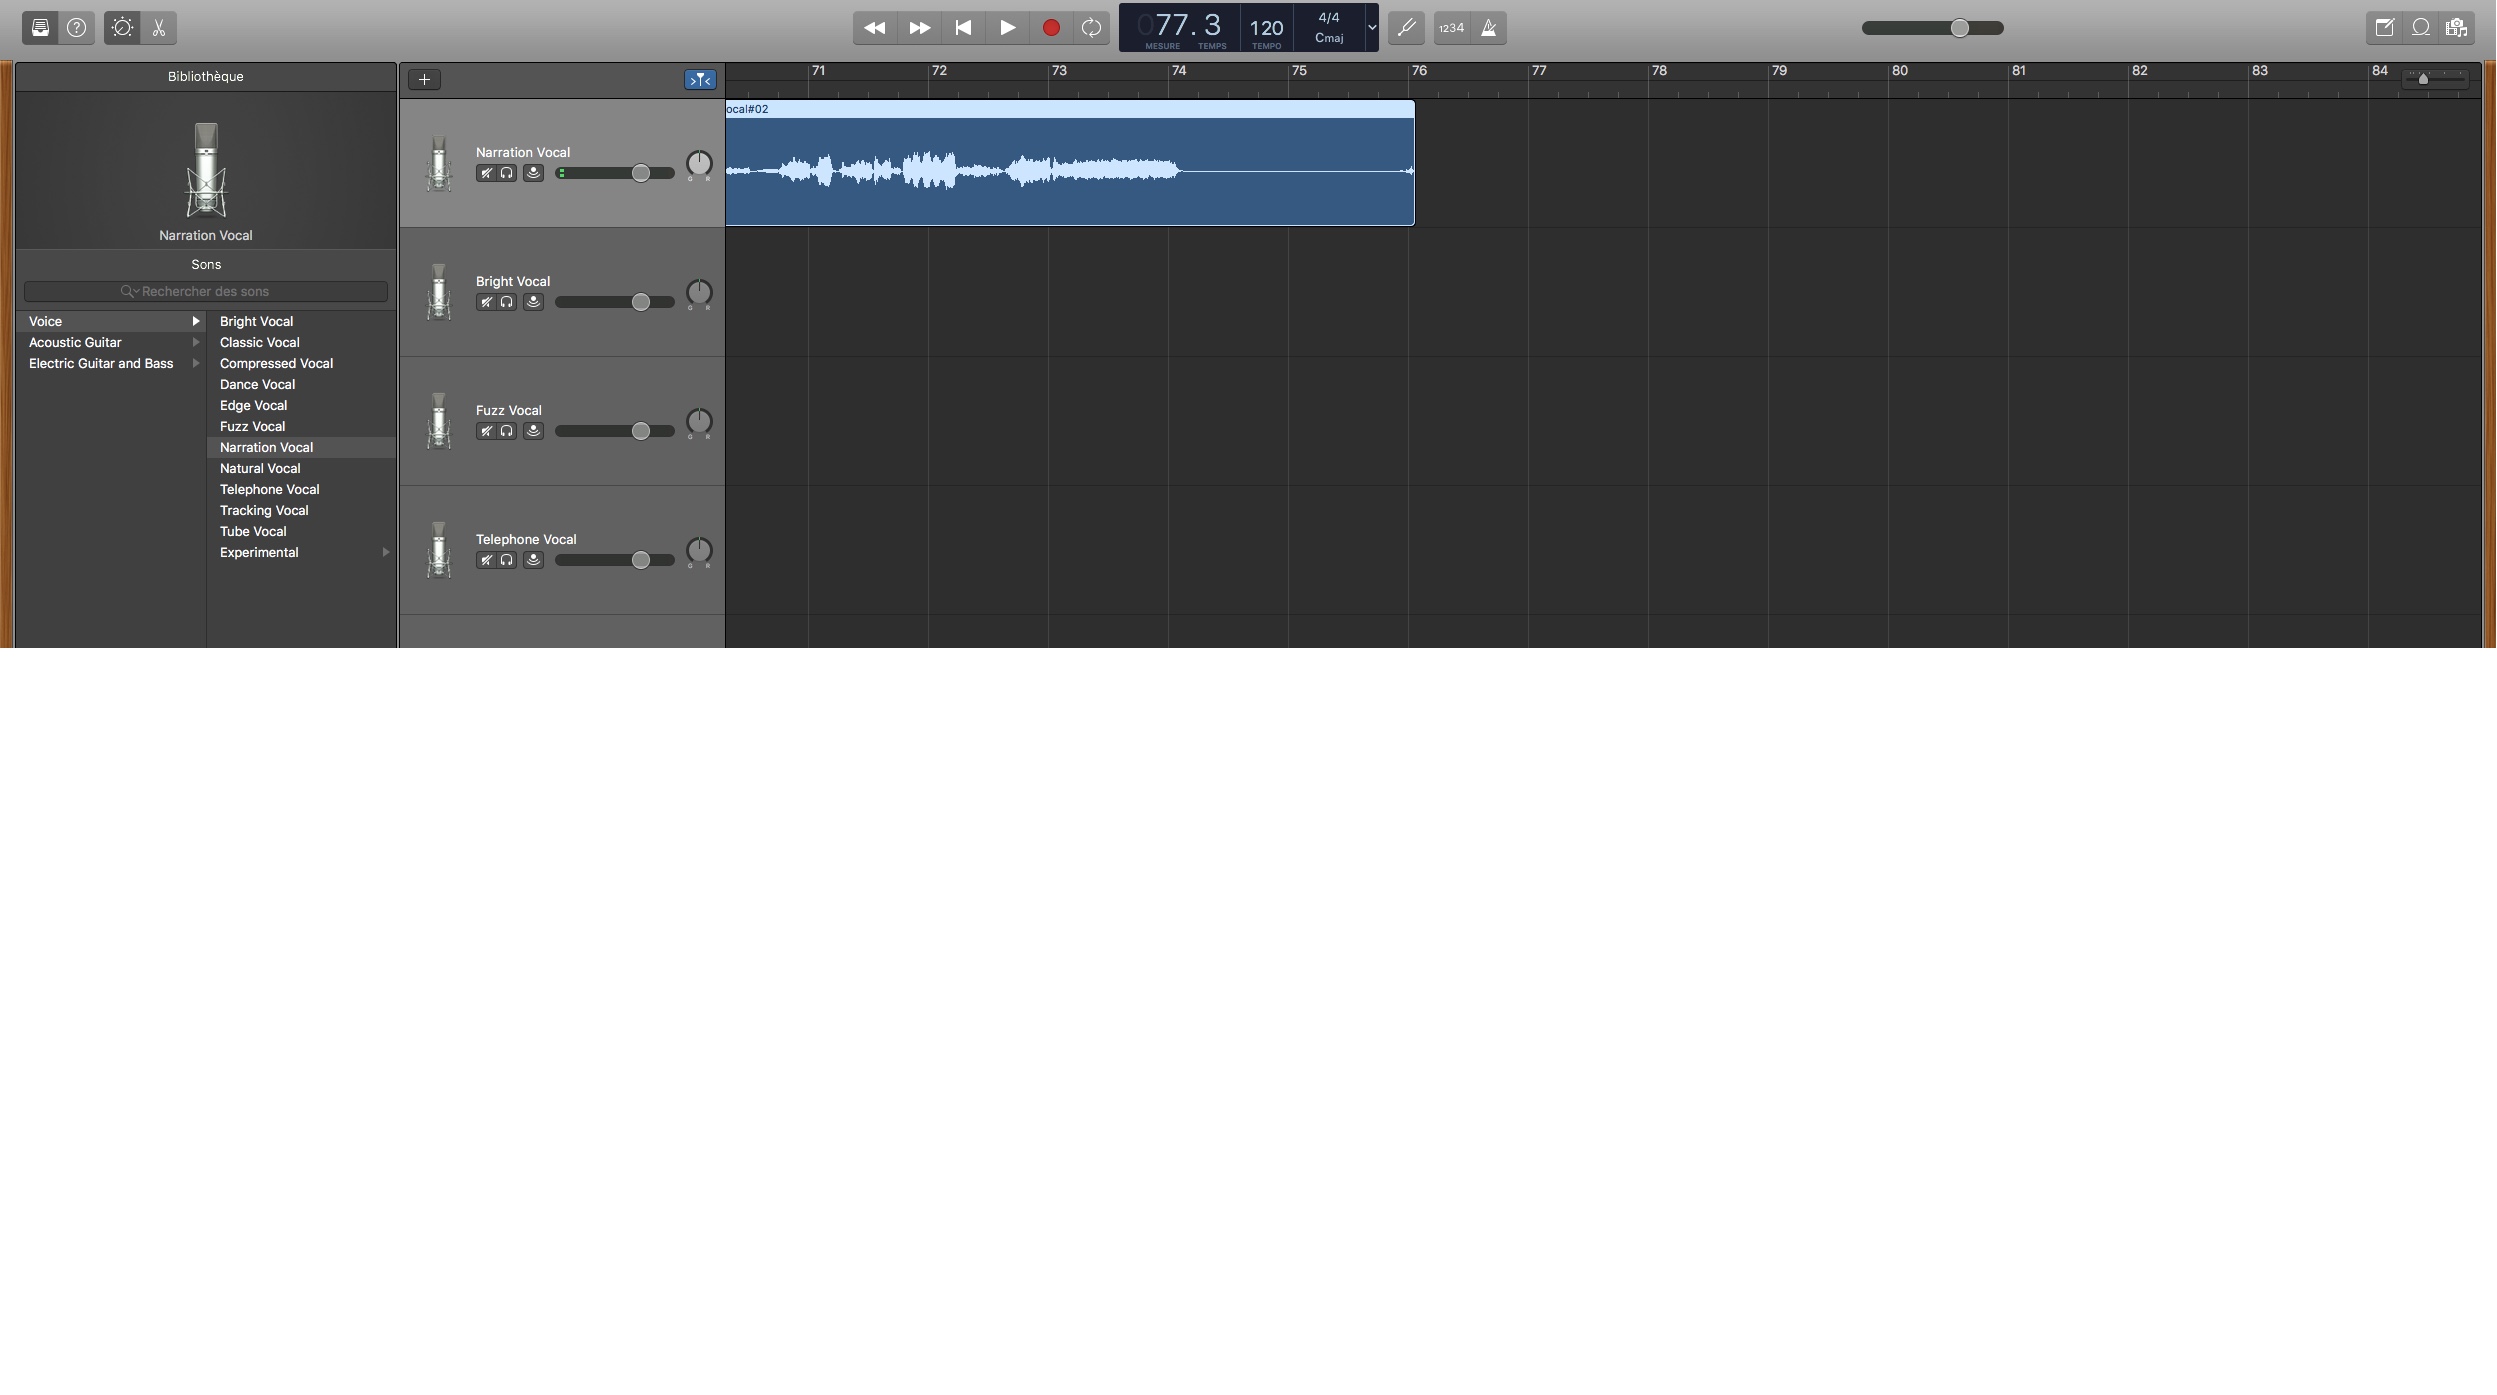Expand the Acoustic Guitar category

196,342
